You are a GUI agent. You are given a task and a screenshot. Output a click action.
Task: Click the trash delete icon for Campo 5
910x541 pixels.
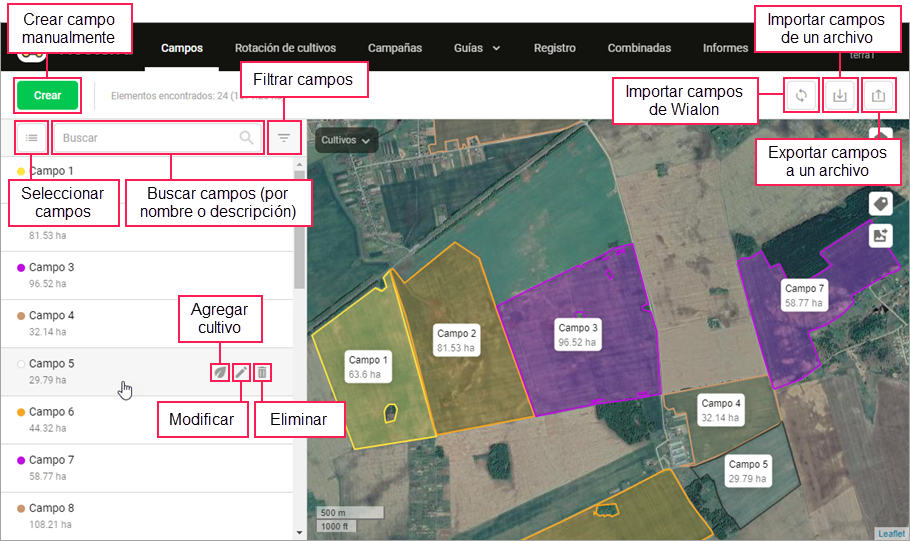point(262,372)
